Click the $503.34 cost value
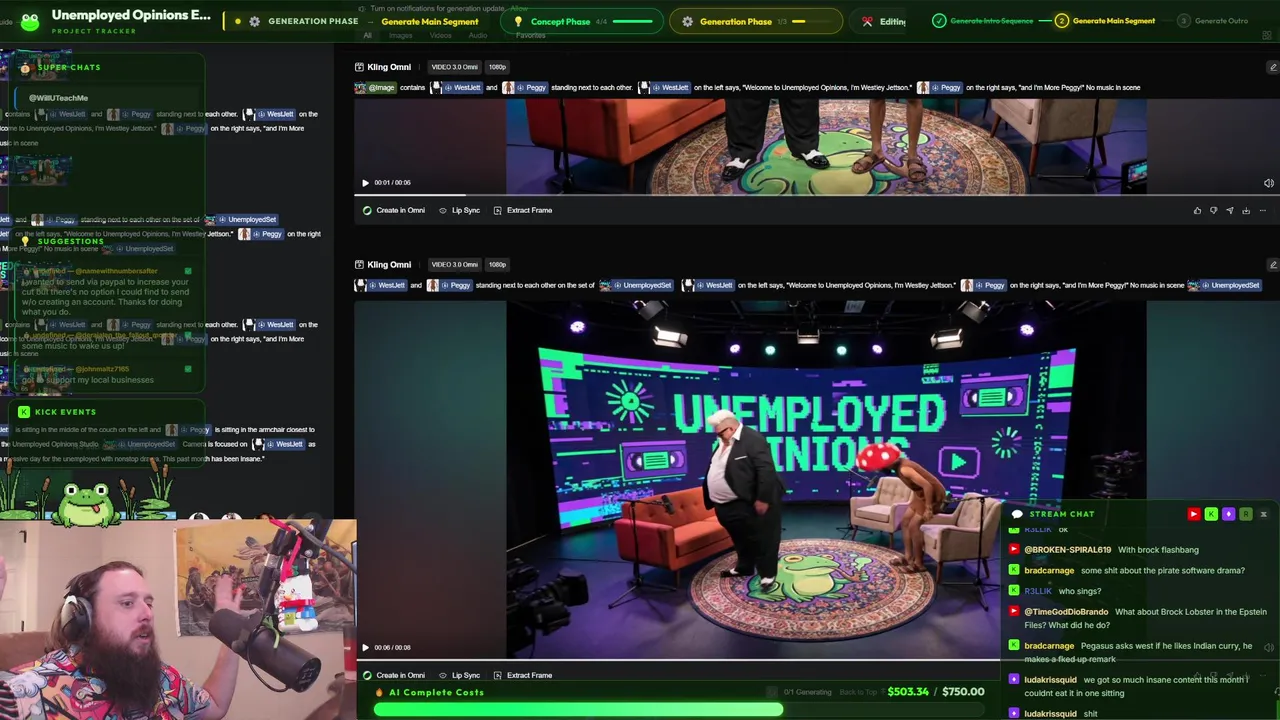Image resolution: width=1280 pixels, height=720 pixels. tap(909, 692)
